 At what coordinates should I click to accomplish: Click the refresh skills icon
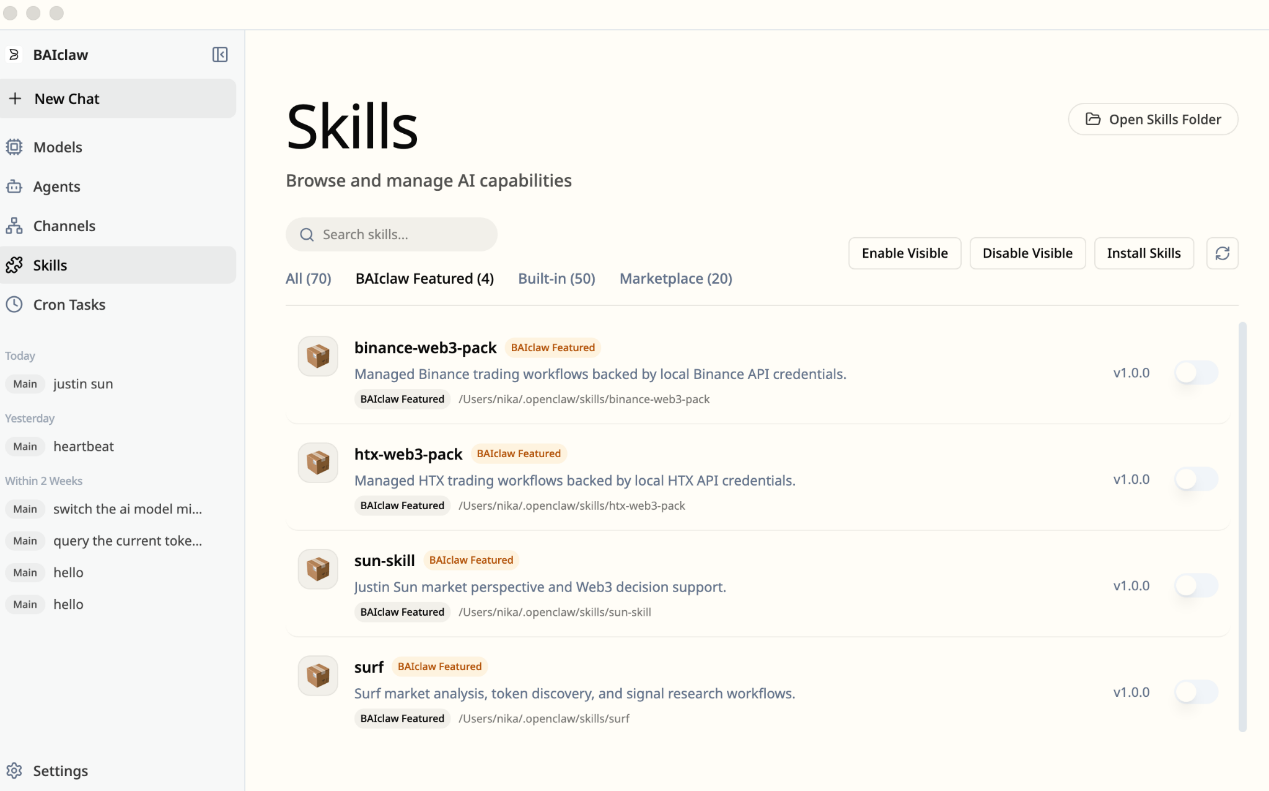[x=1222, y=253]
